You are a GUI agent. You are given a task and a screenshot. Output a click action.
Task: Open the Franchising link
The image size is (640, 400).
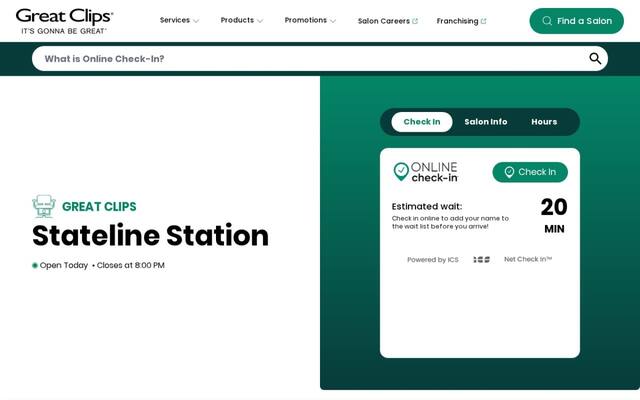pos(461,21)
